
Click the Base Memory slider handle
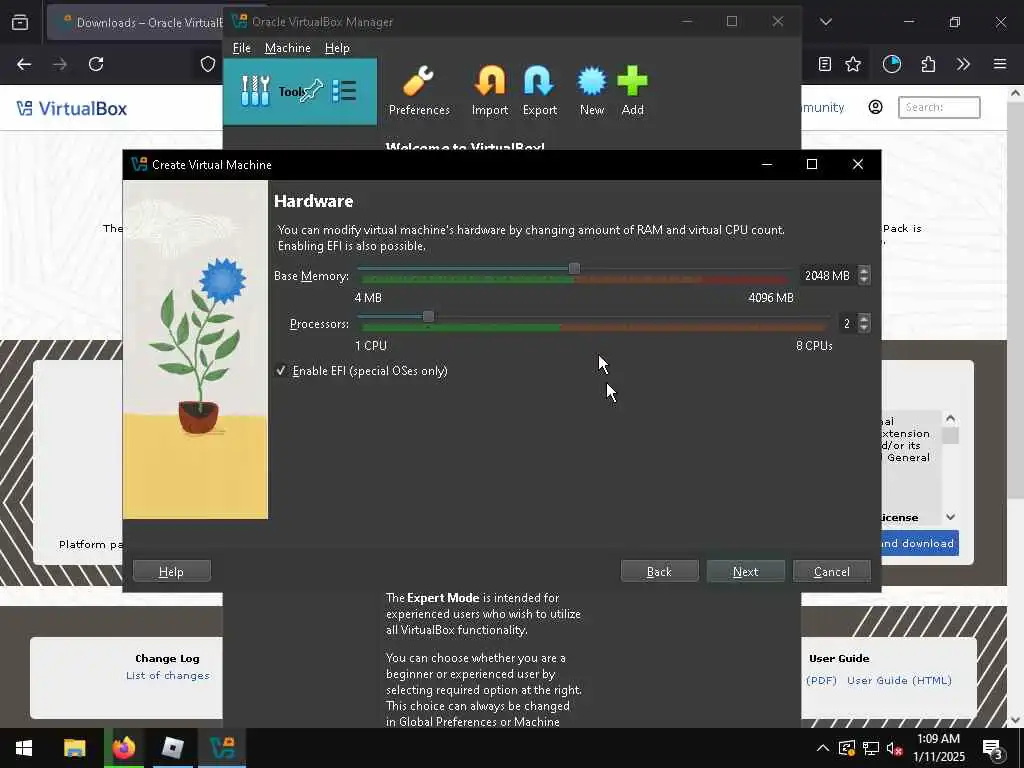pyautogui.click(x=574, y=268)
